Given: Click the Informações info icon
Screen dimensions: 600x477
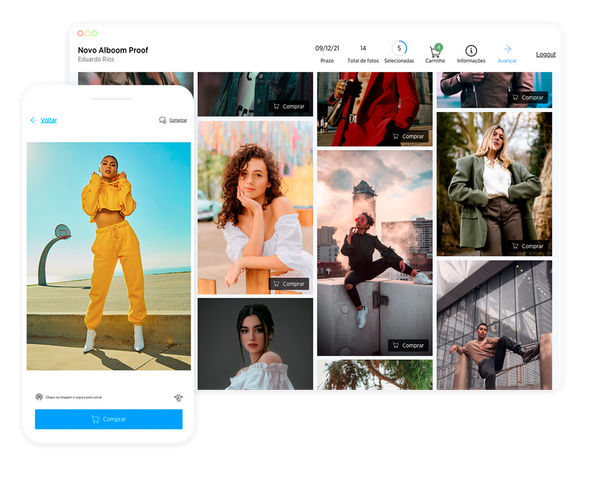Looking at the screenshot, I should click(471, 50).
